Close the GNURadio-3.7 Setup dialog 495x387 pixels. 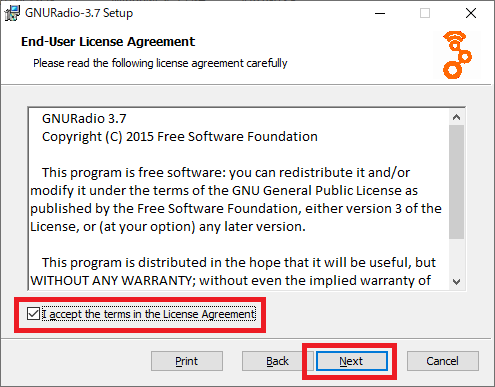[471, 13]
